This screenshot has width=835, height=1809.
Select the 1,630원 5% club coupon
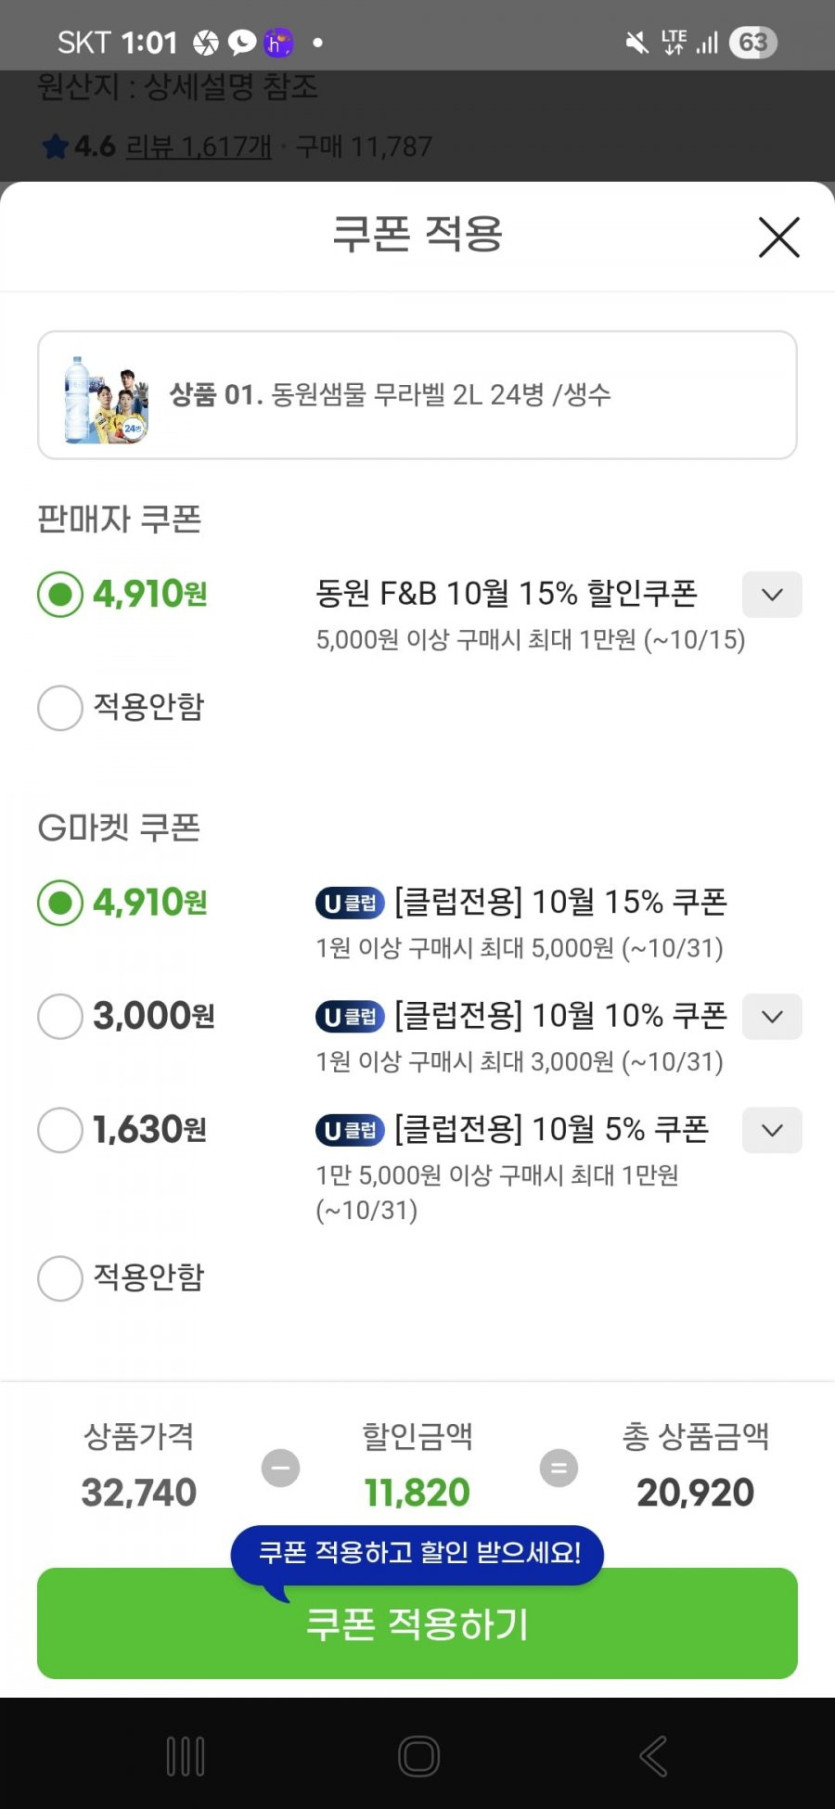tap(60, 1131)
